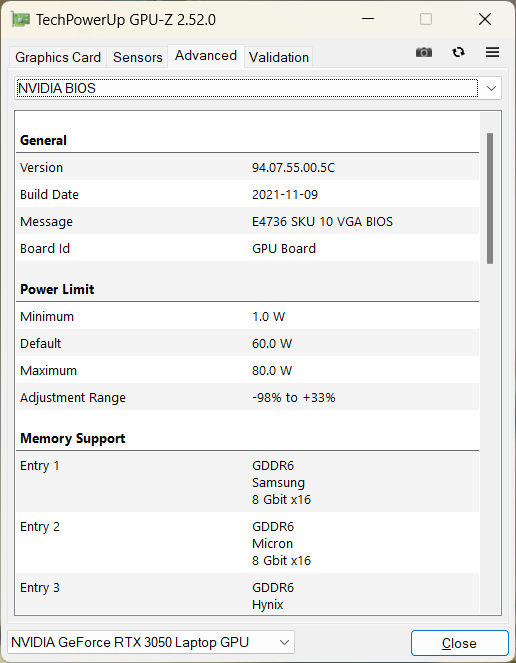The image size is (516, 663).
Task: Select the Maximum power value 80.0 W
Action: tap(272, 371)
